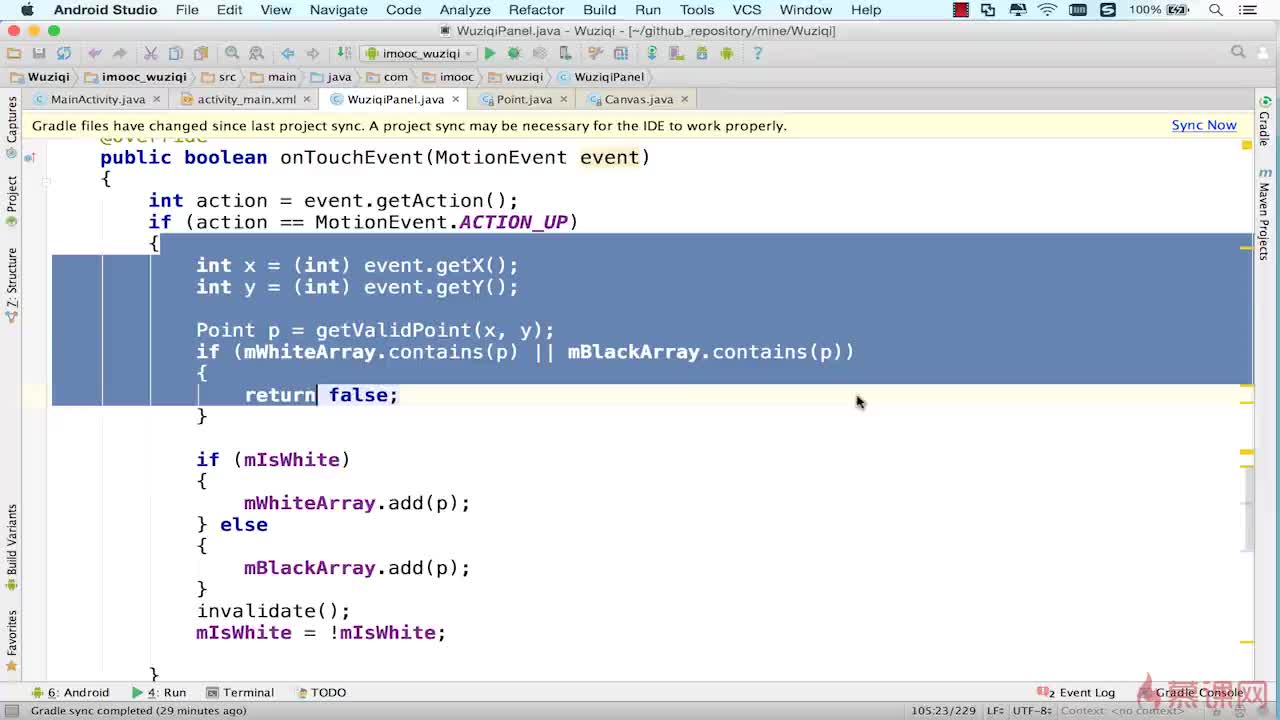Click the Wuziqi breadcrumb

pos(40,76)
